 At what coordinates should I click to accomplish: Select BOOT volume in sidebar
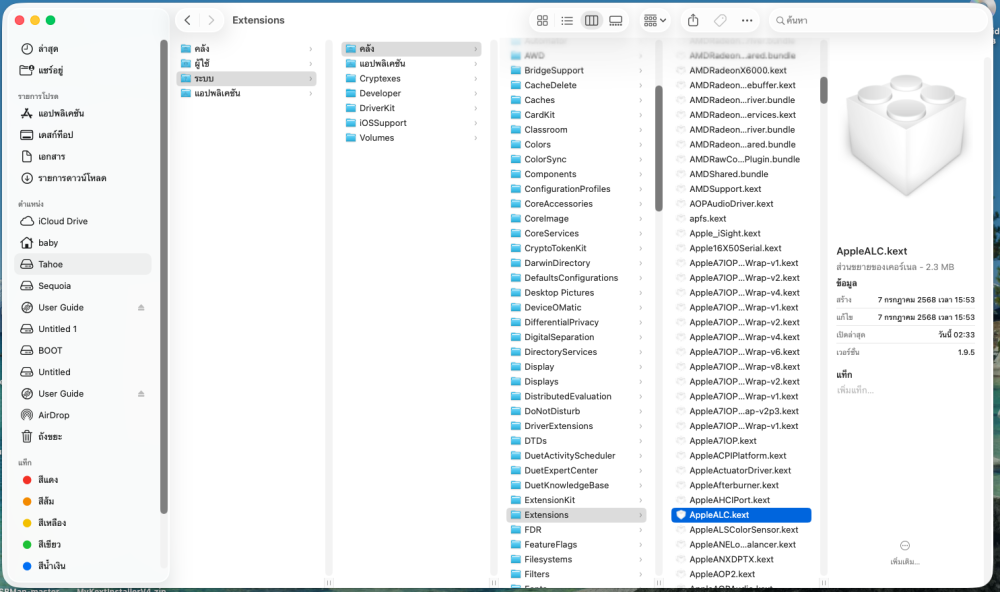point(83,350)
